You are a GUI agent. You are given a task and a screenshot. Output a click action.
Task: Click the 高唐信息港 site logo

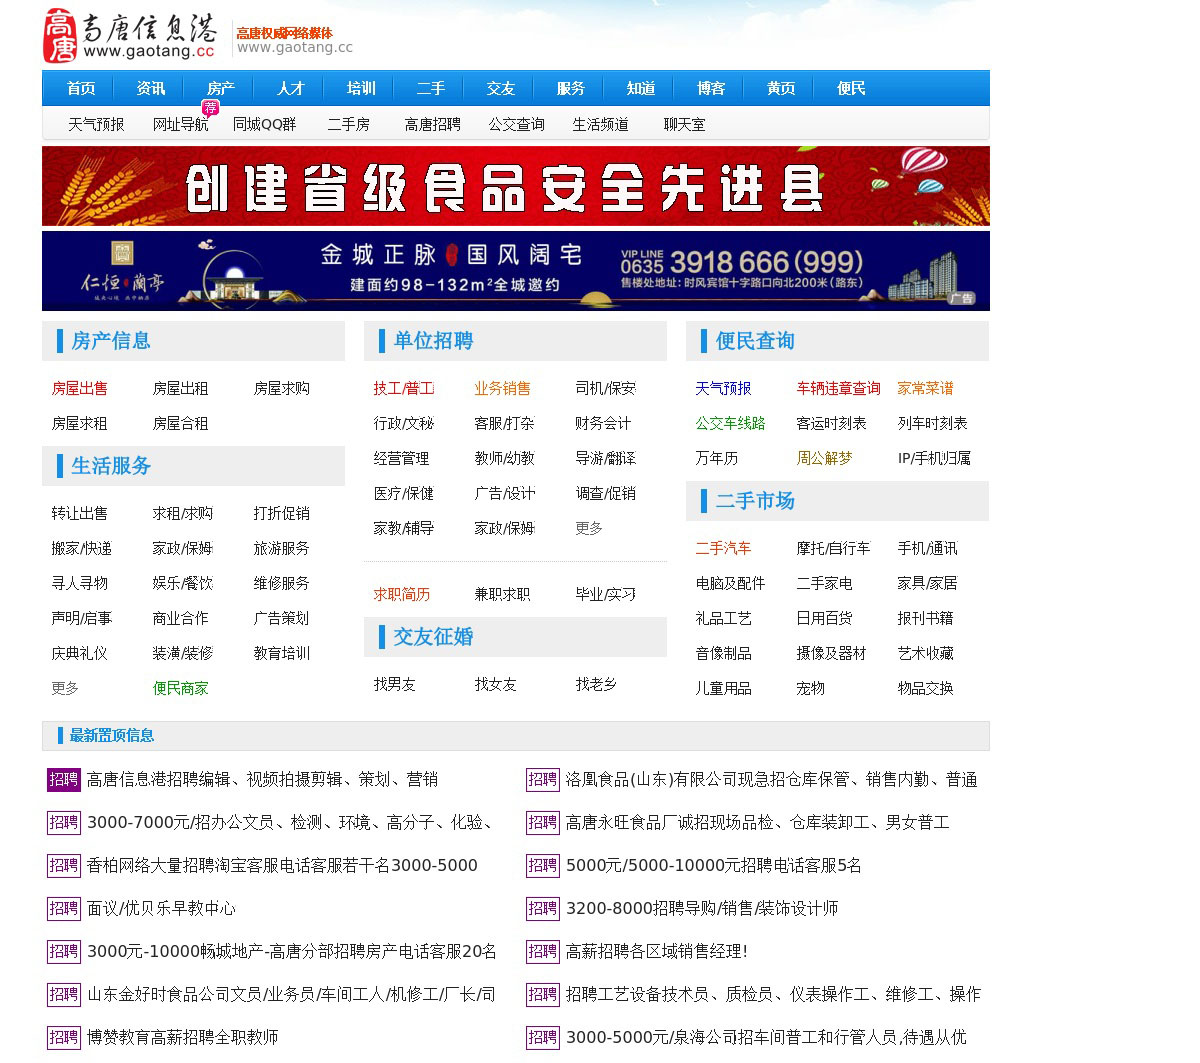coord(130,36)
